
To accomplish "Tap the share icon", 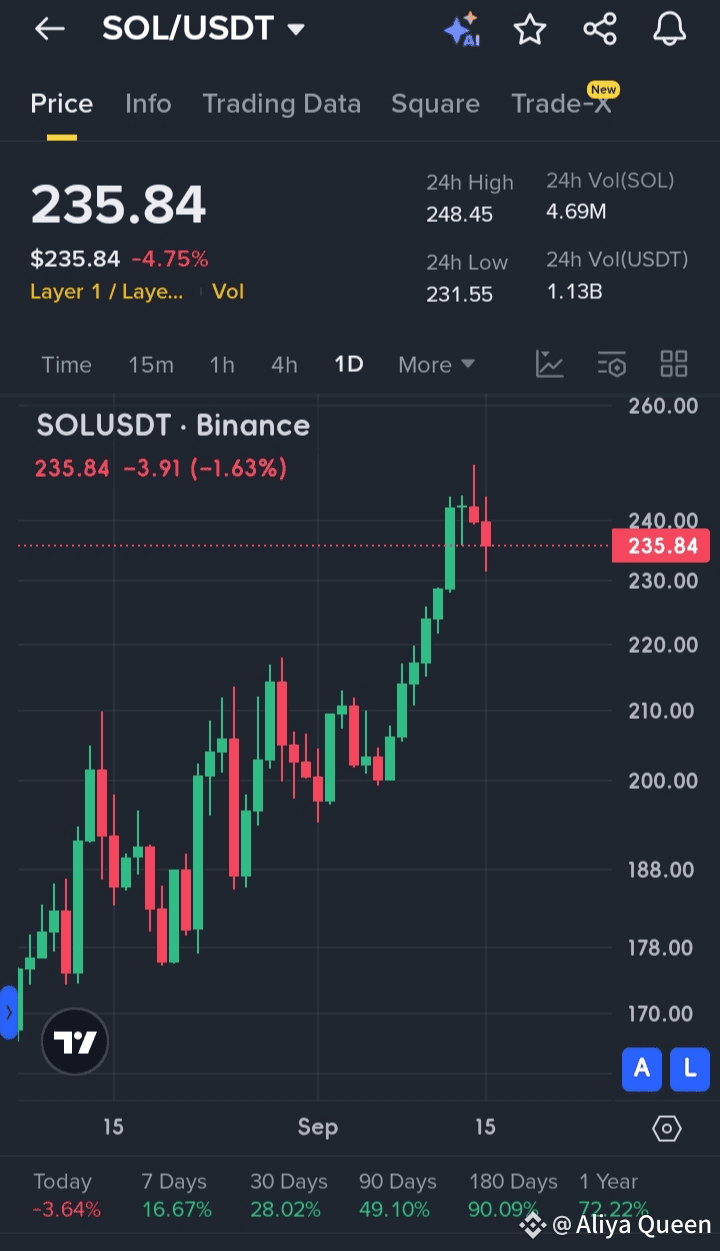I will click(x=600, y=30).
